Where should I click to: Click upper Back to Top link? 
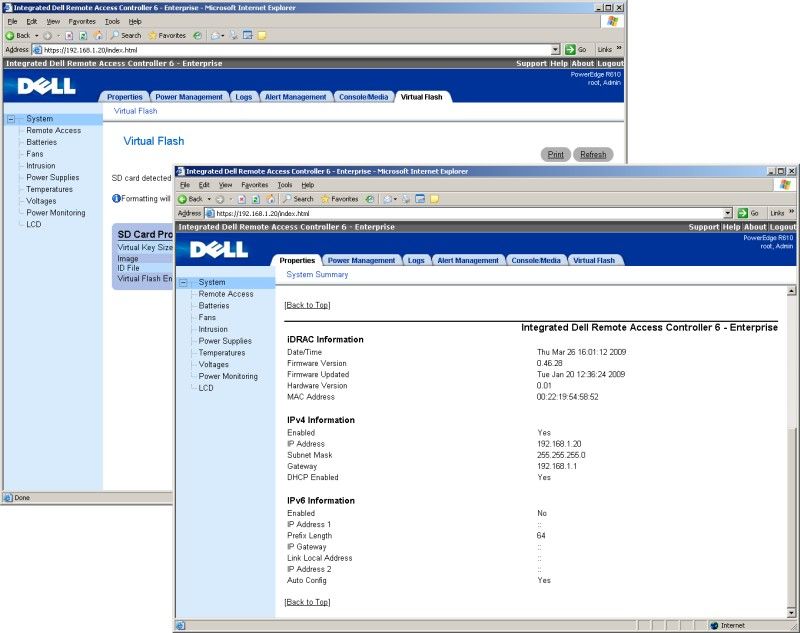[x=307, y=305]
